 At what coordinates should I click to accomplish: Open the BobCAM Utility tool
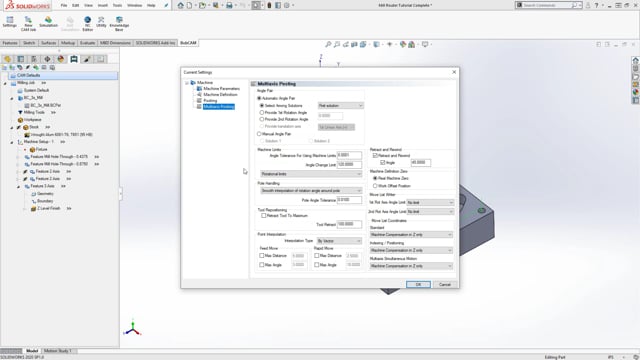tap(101, 22)
